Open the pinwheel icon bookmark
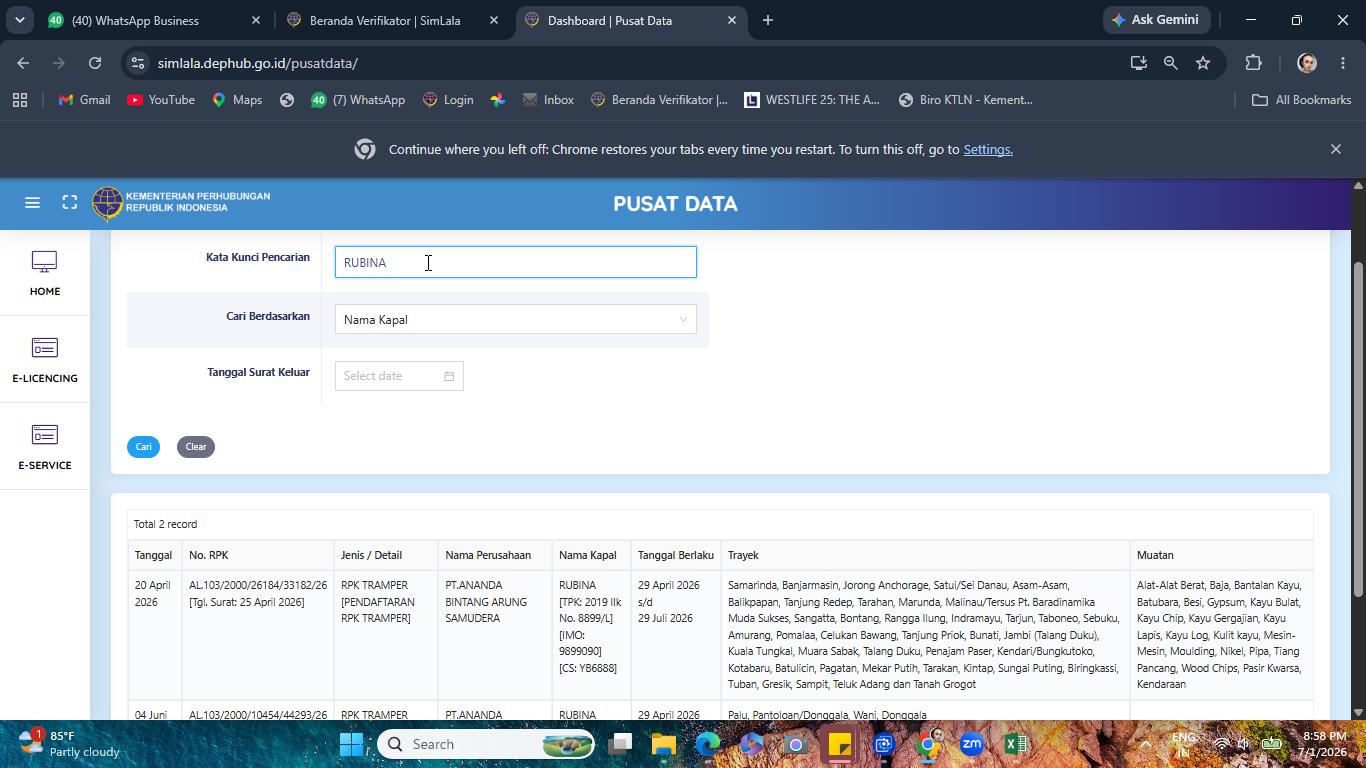Screen dimensions: 1366x768 click(x=497, y=100)
